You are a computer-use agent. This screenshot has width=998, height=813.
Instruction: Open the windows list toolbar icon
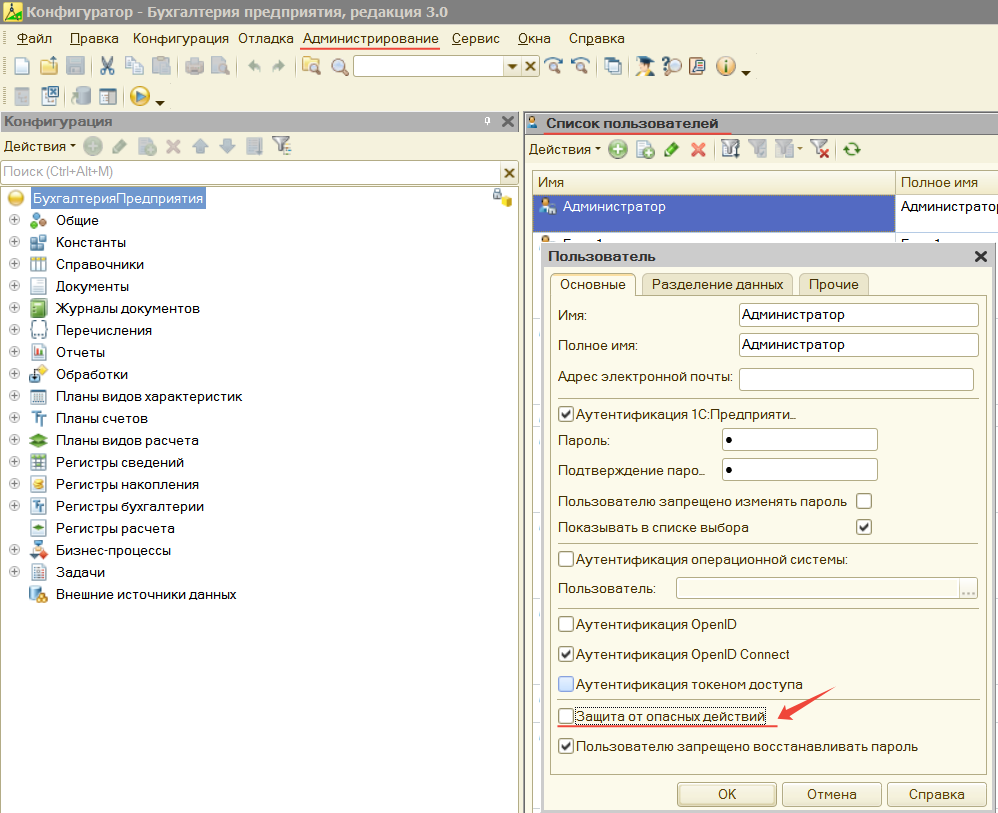(613, 66)
